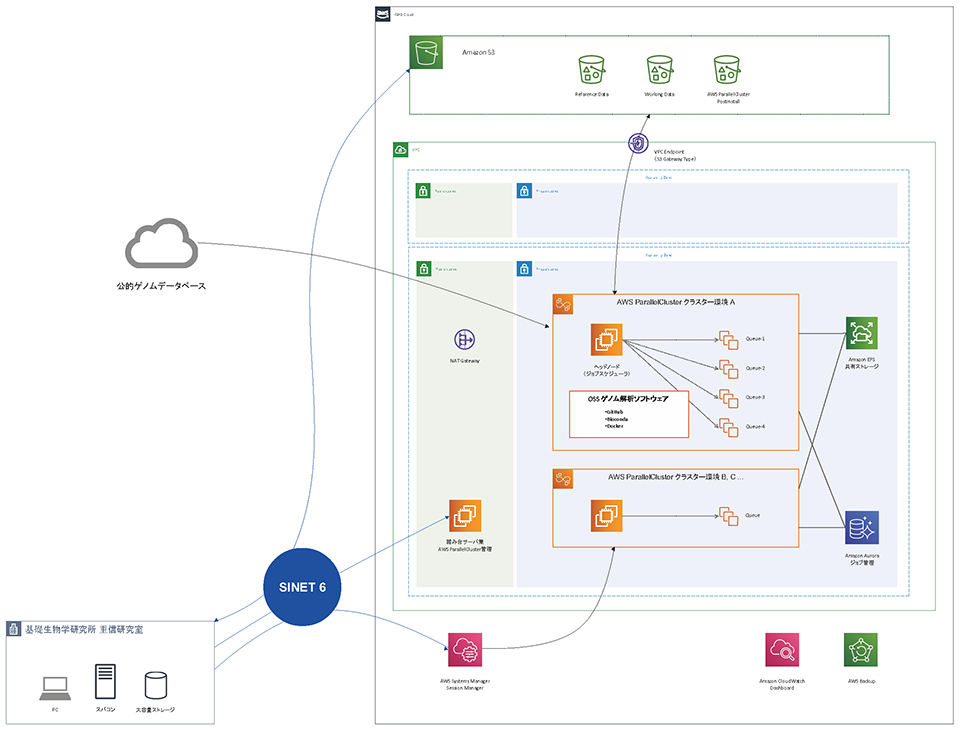Select the Amazon Aurora database icon
This screenshot has width=960, height=734.
(x=861, y=527)
